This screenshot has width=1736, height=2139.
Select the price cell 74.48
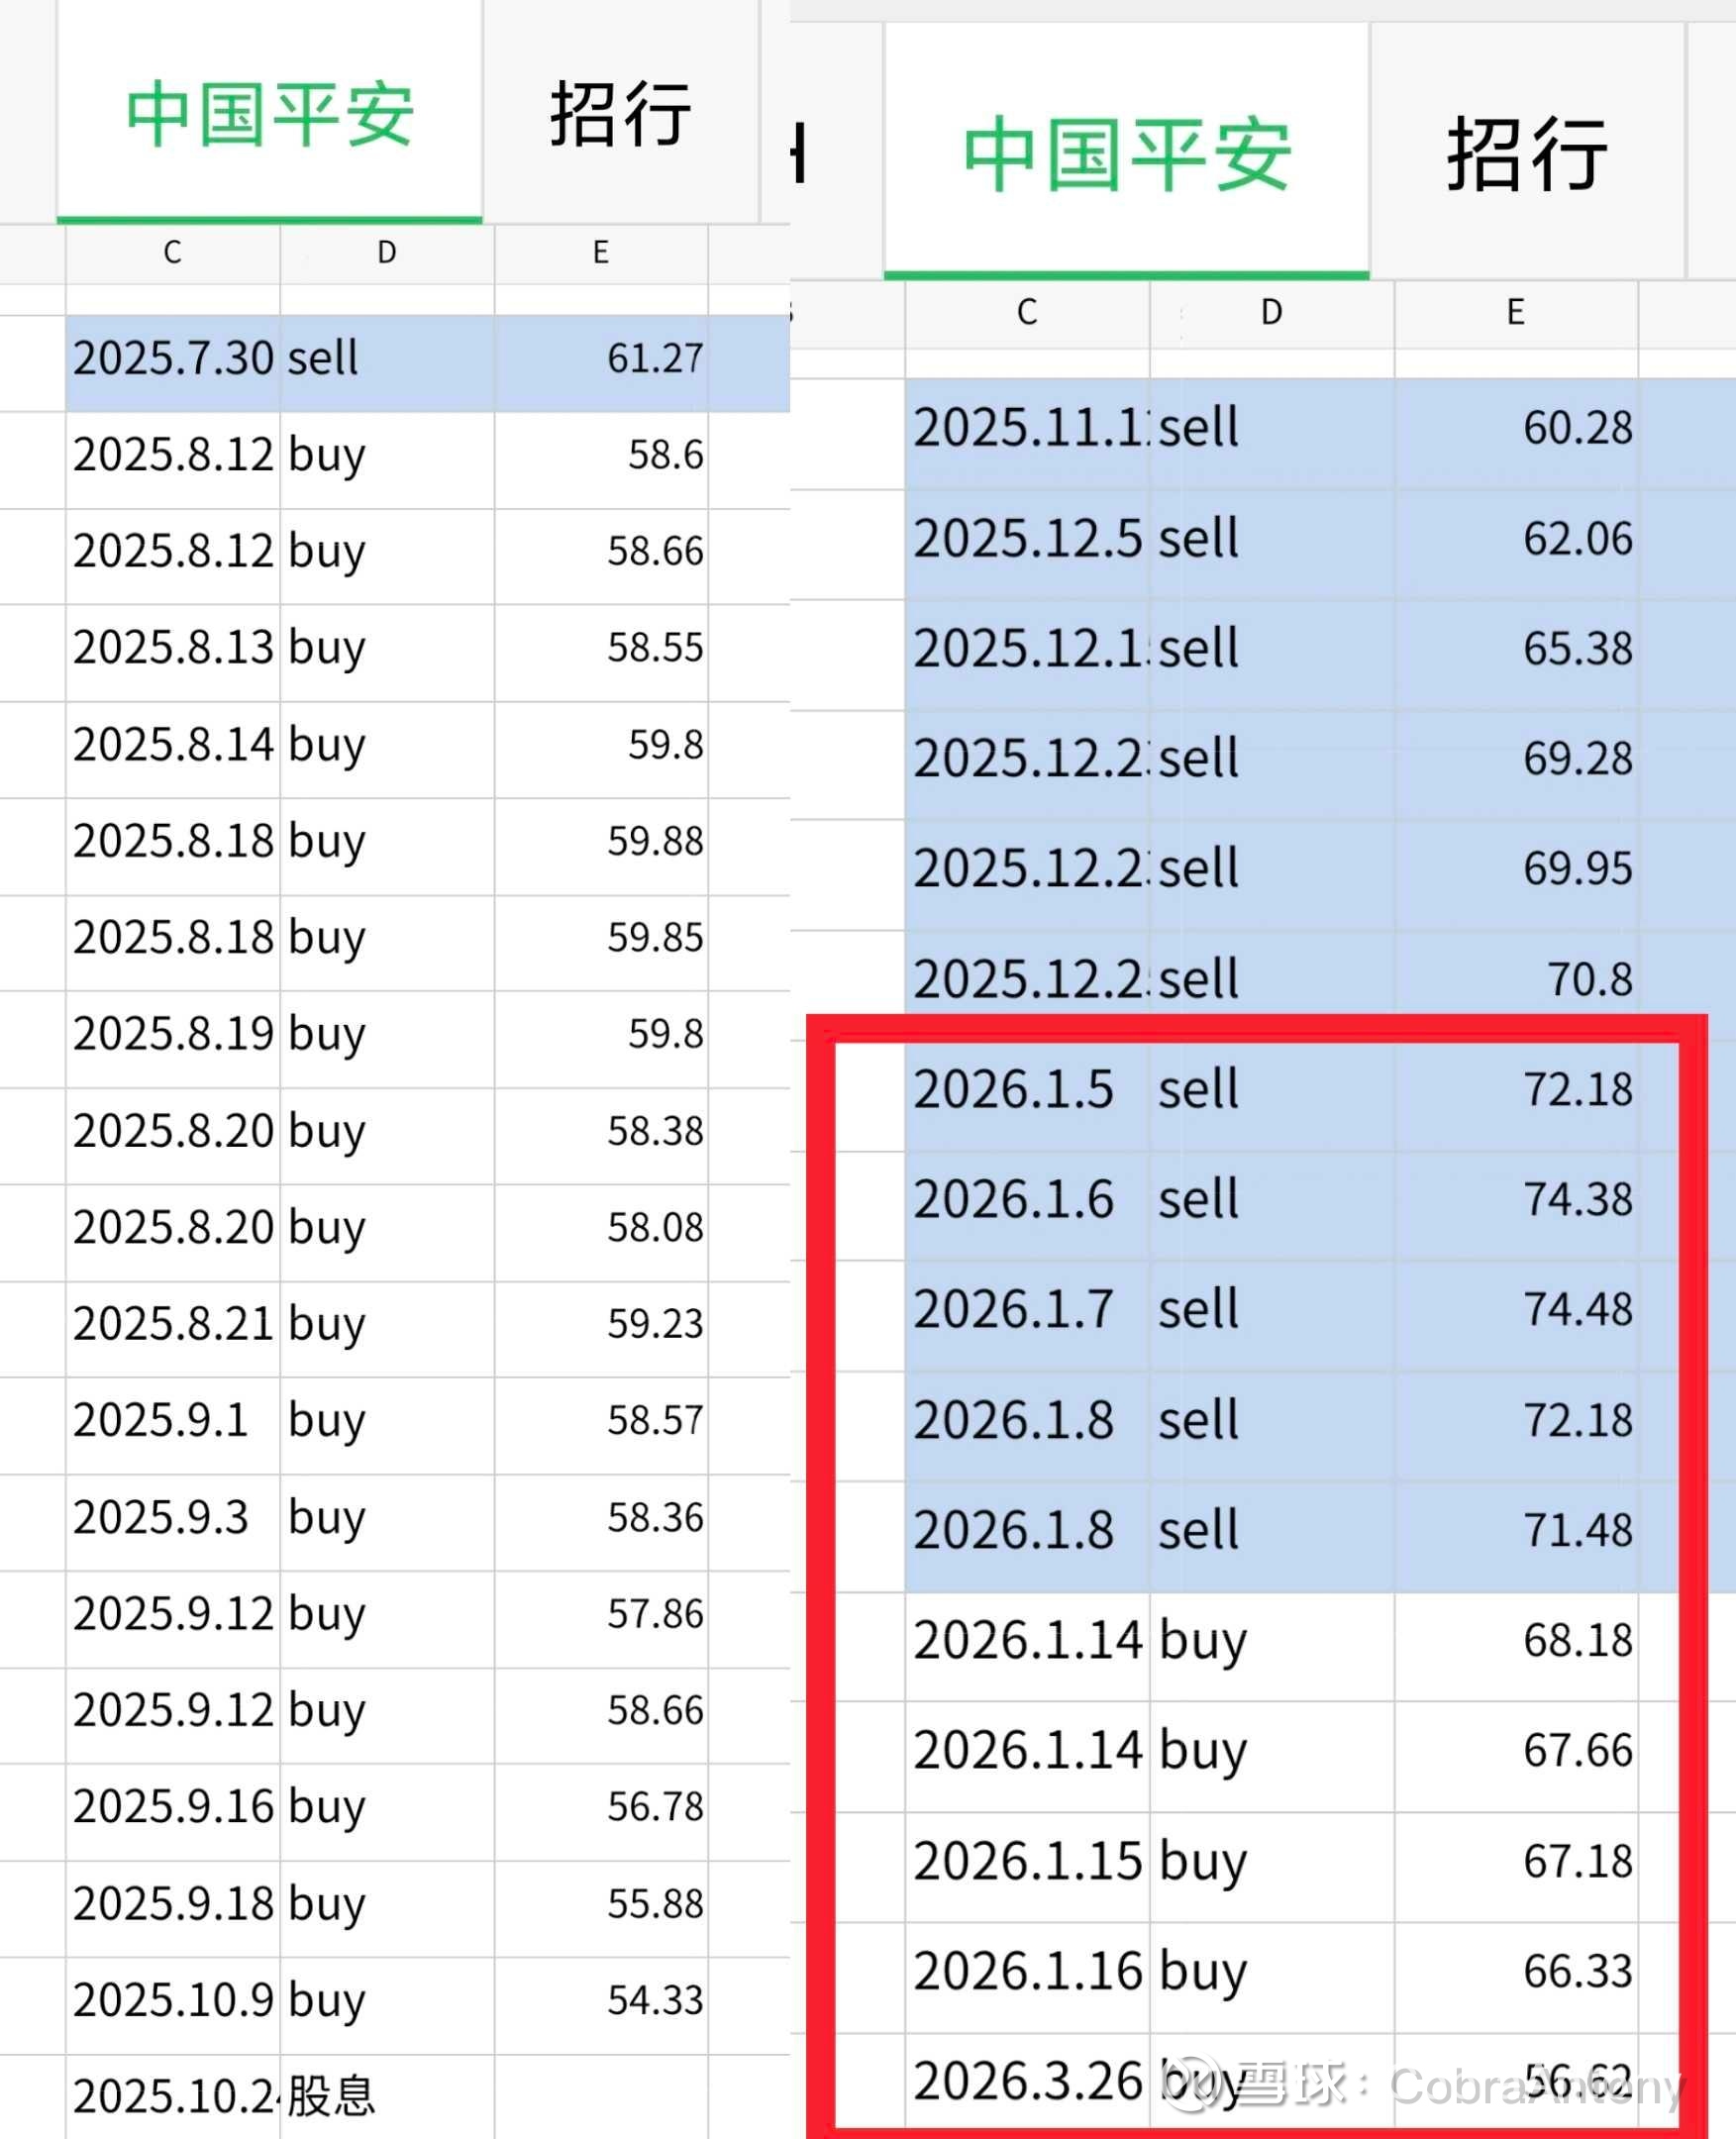1516,1315
